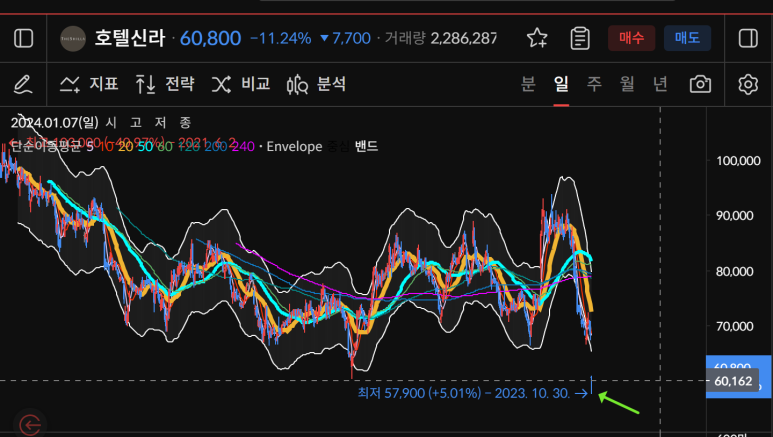Click the 호텔신라 stock name
The height and width of the screenshot is (437, 773).
click(130, 38)
